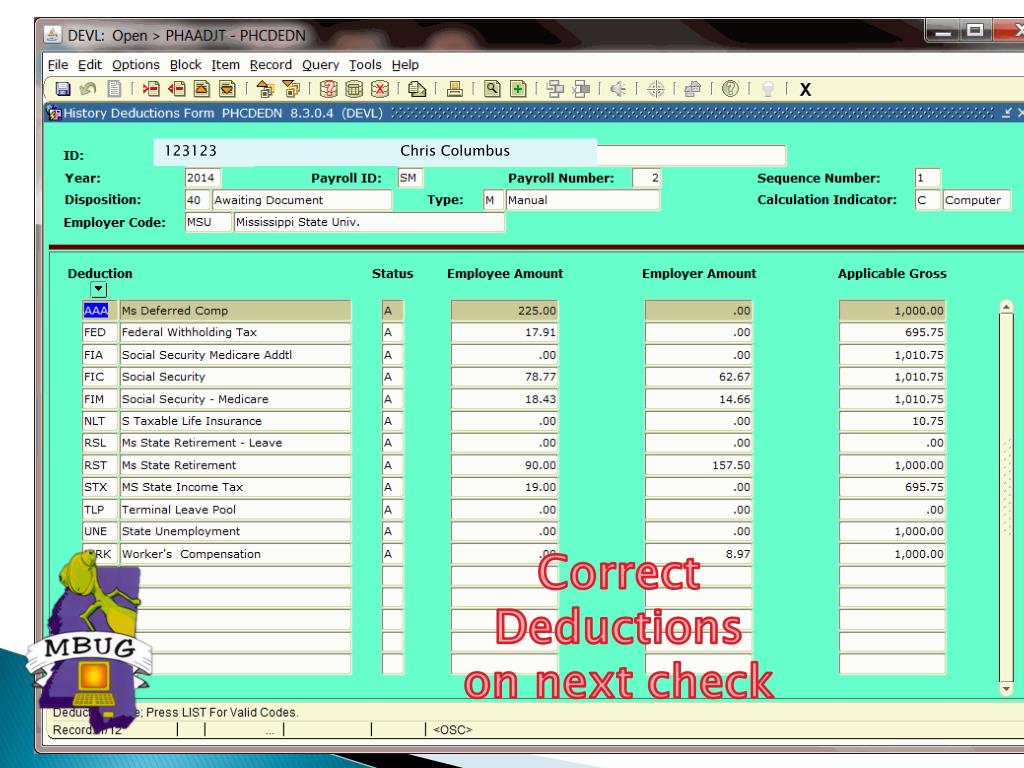Open the Options menu
Screen dimensions: 1024x768
pos(136,65)
